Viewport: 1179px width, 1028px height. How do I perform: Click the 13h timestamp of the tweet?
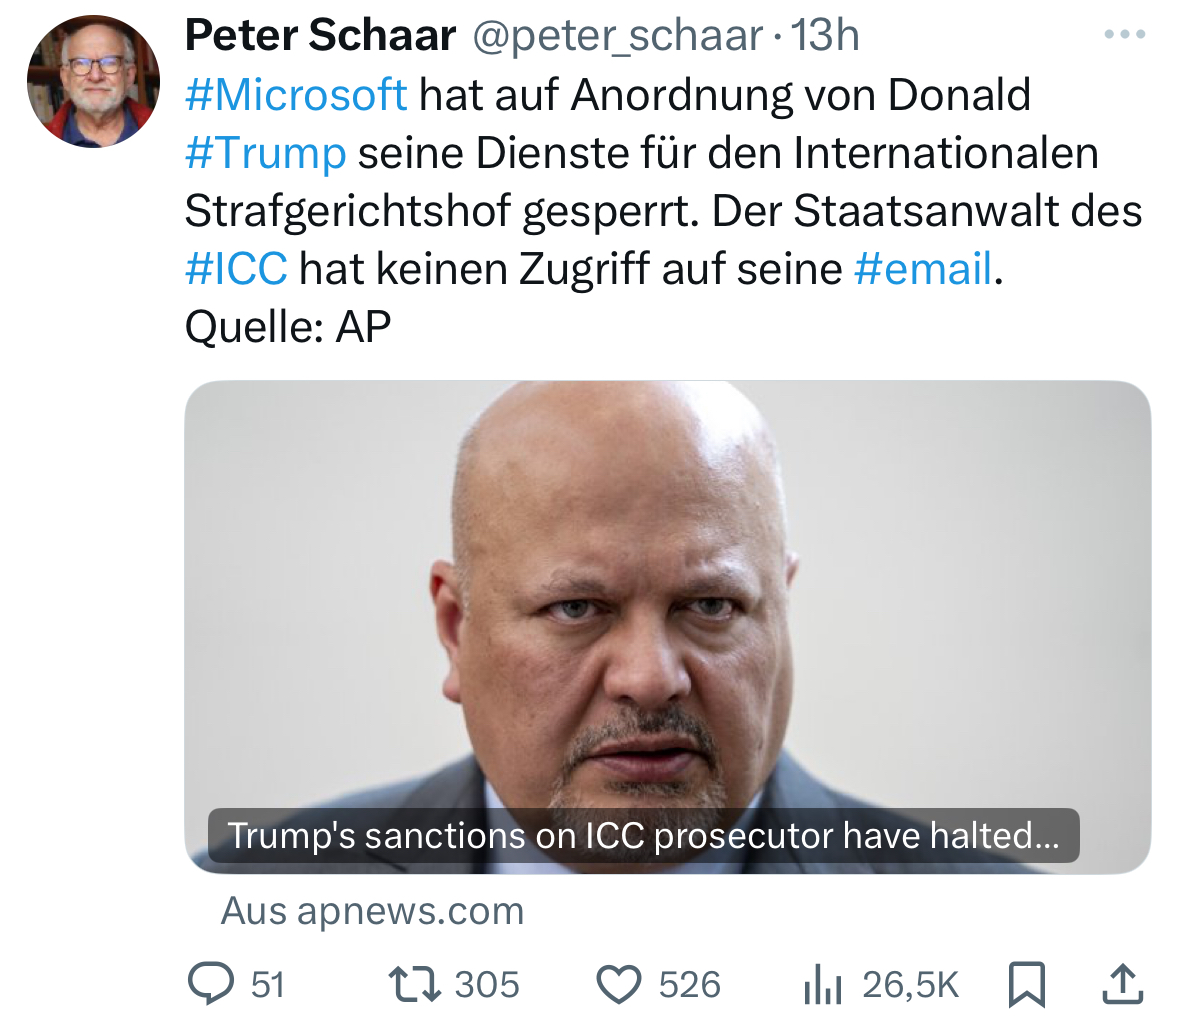click(x=825, y=37)
